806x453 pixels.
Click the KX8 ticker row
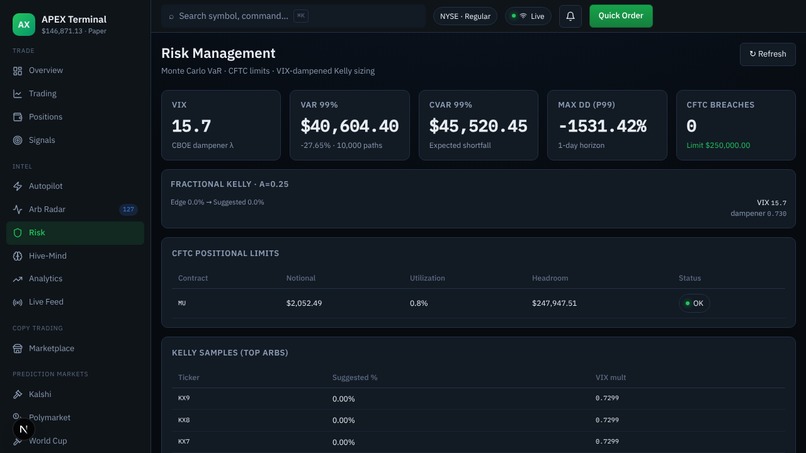[478, 420]
